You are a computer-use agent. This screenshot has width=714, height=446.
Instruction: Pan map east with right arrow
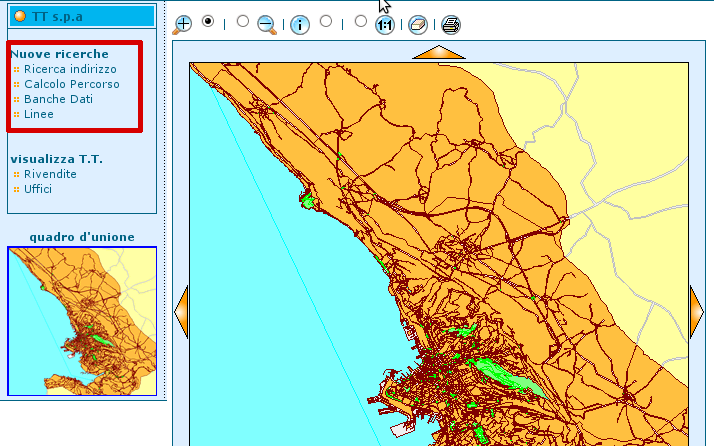pos(697,311)
